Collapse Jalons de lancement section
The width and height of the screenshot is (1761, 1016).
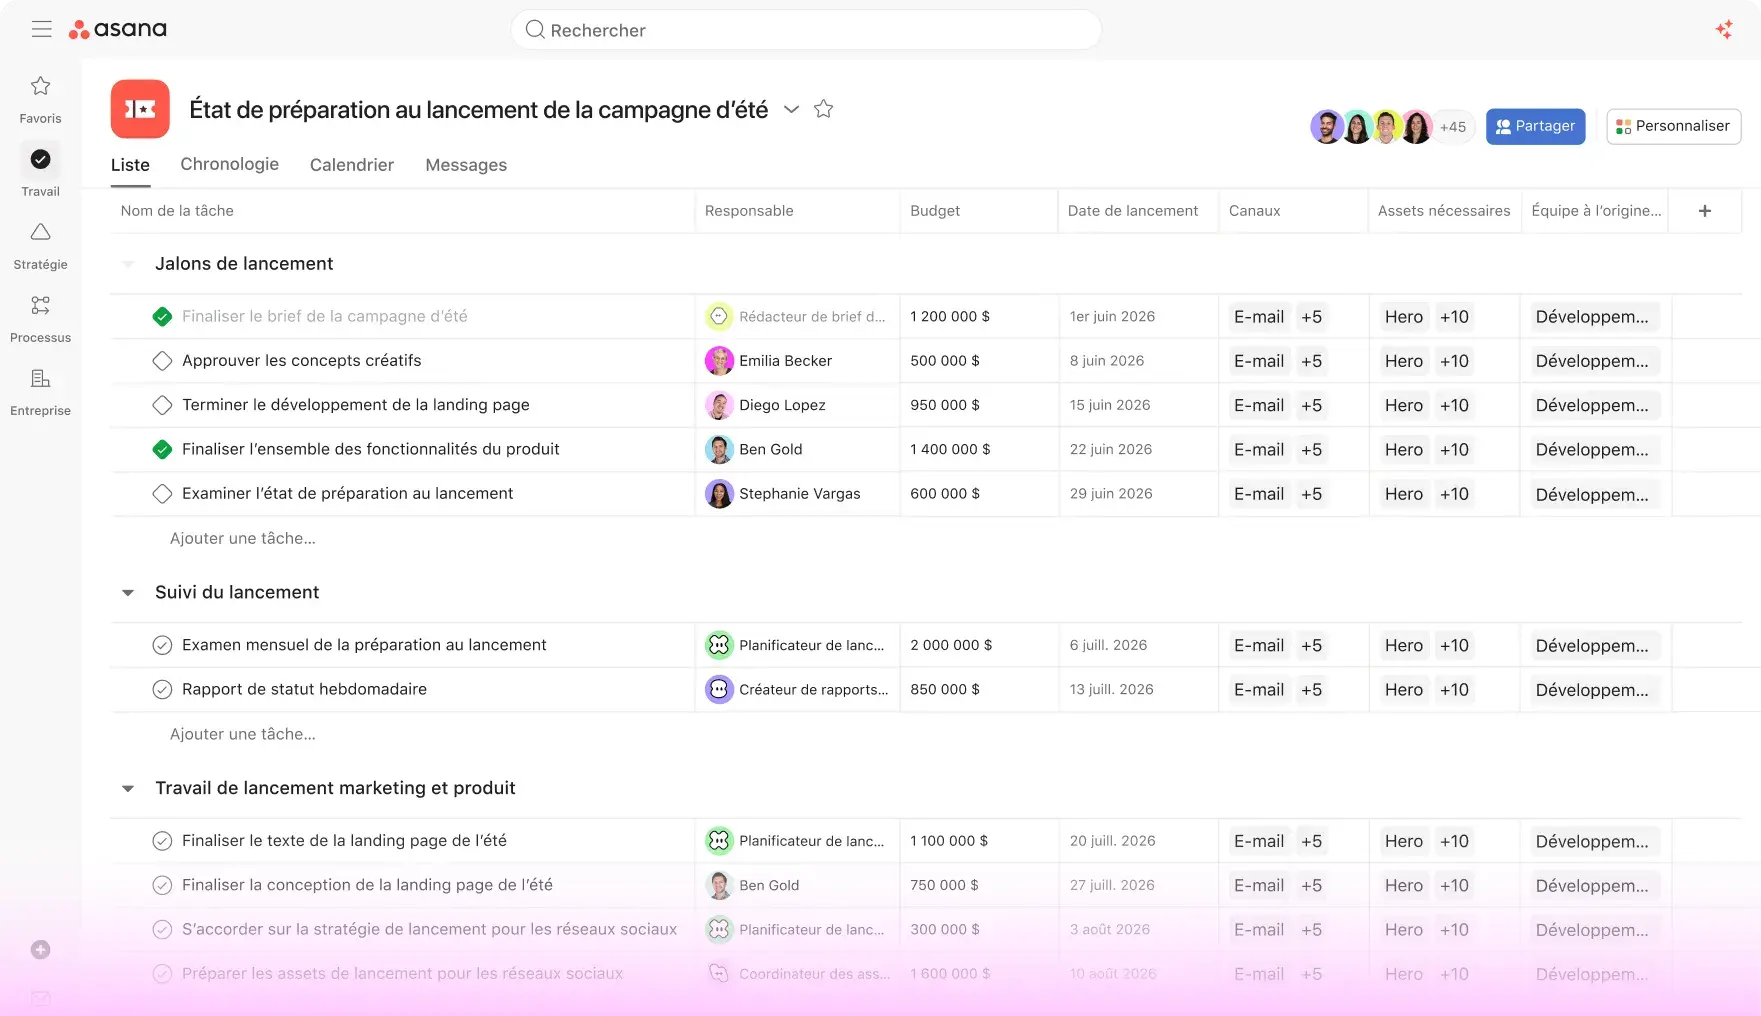click(x=128, y=264)
